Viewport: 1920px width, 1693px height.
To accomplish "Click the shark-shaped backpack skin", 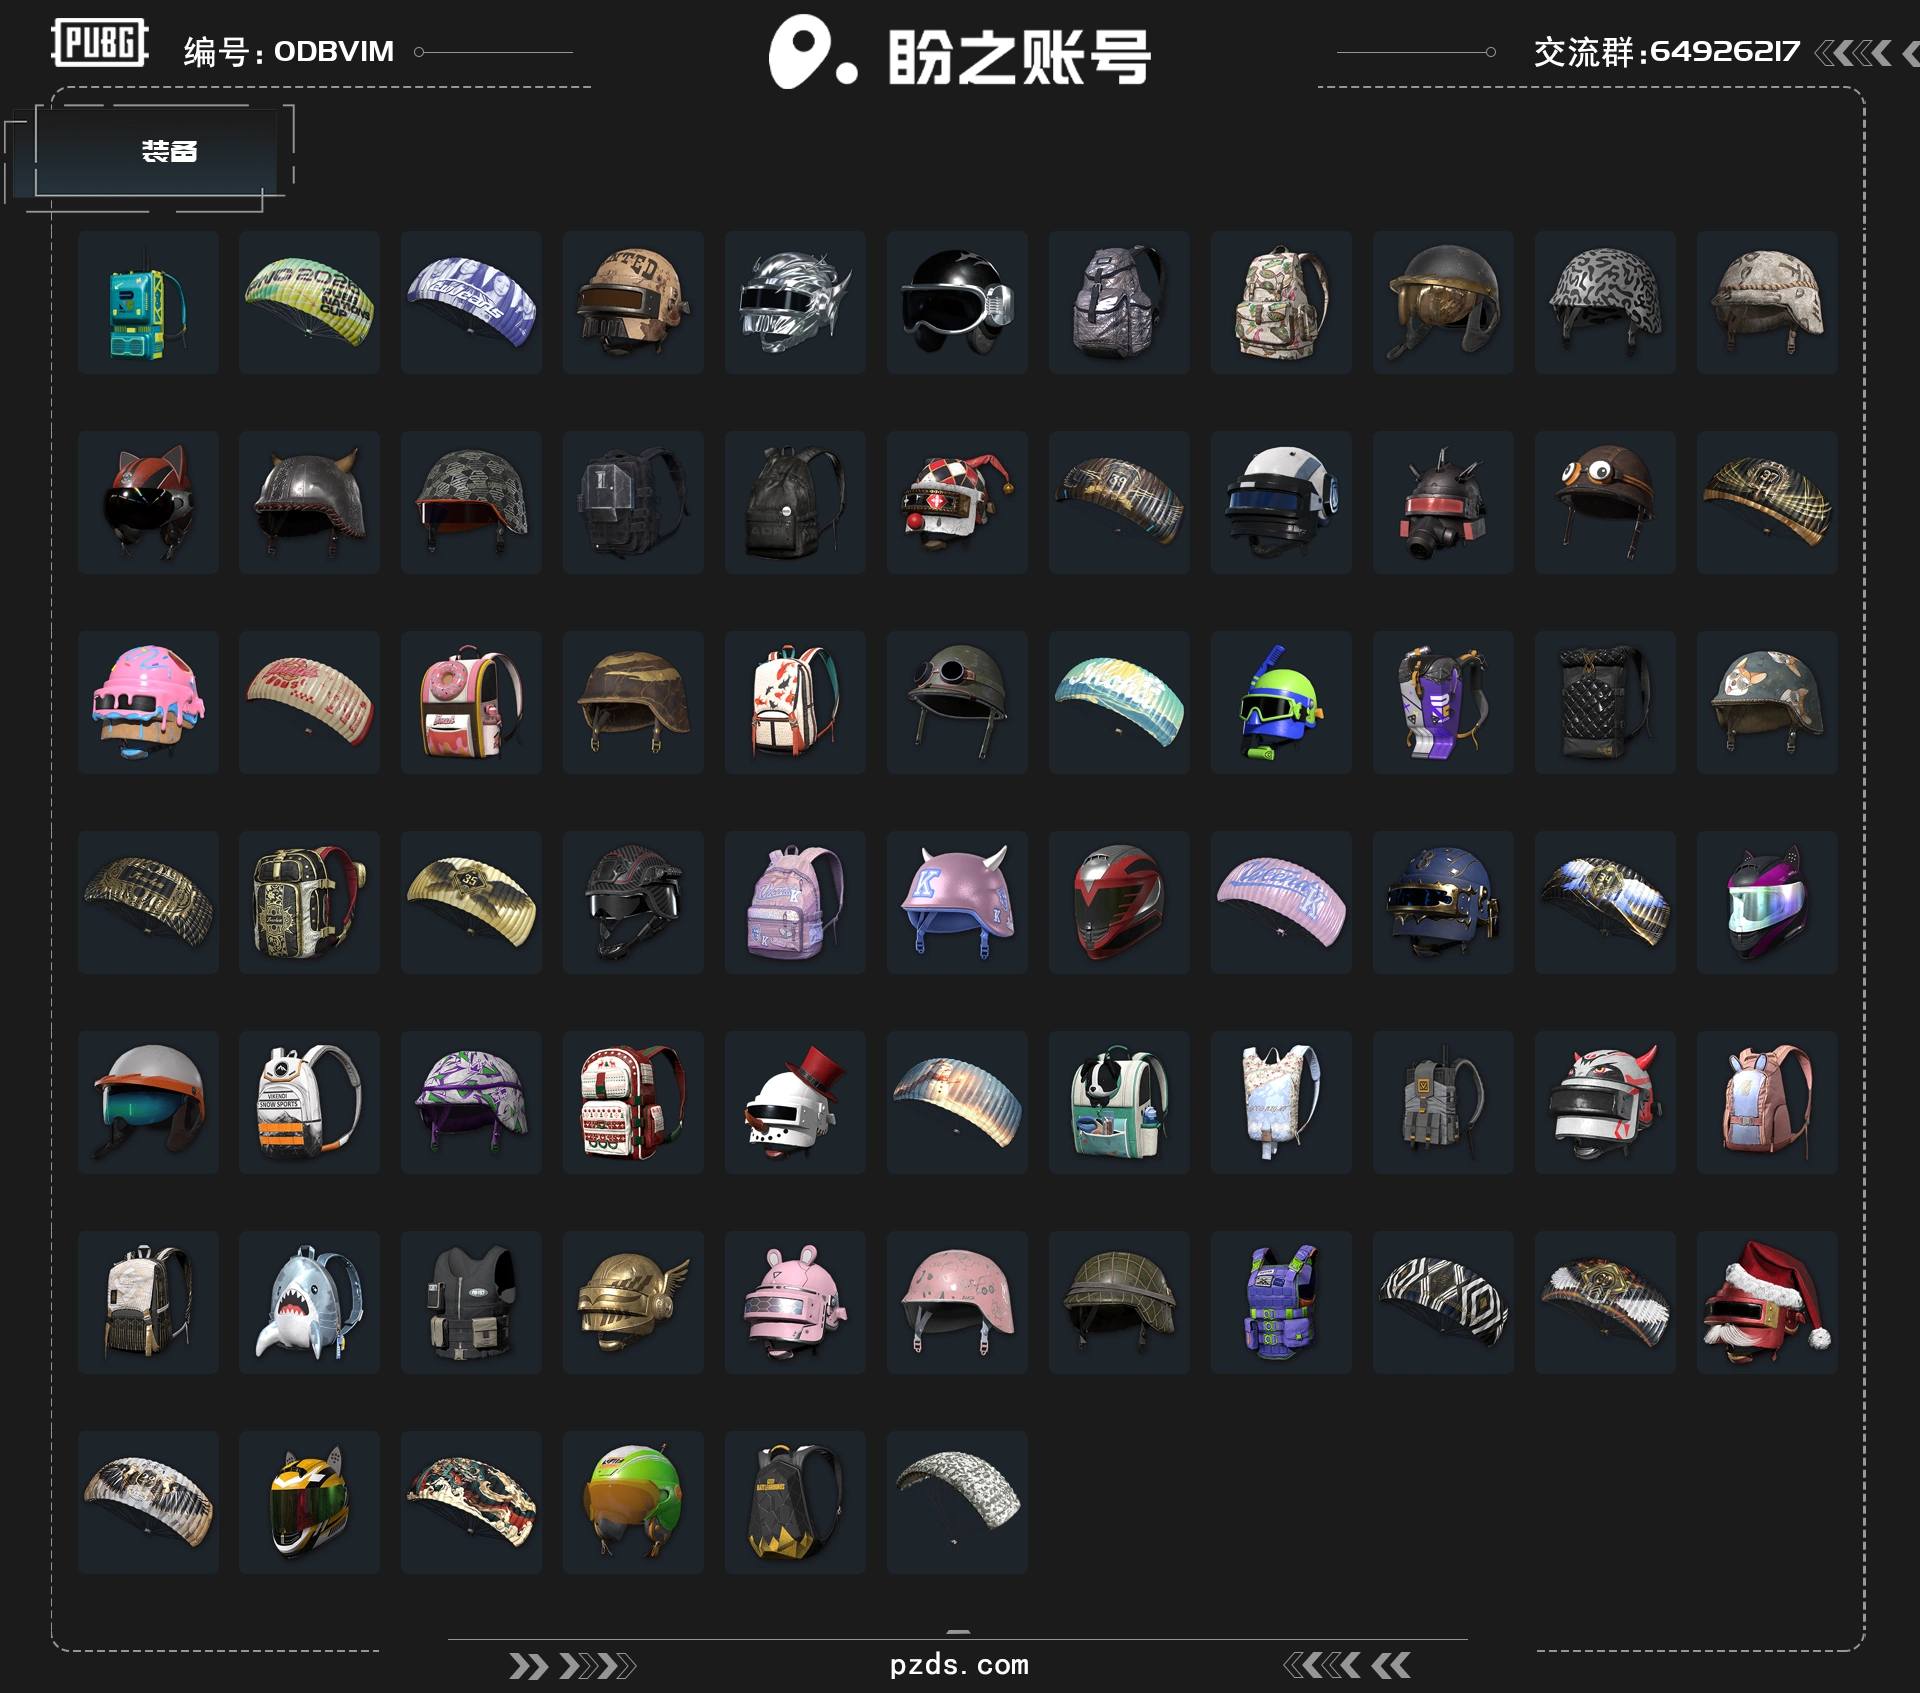I will (x=310, y=1302).
